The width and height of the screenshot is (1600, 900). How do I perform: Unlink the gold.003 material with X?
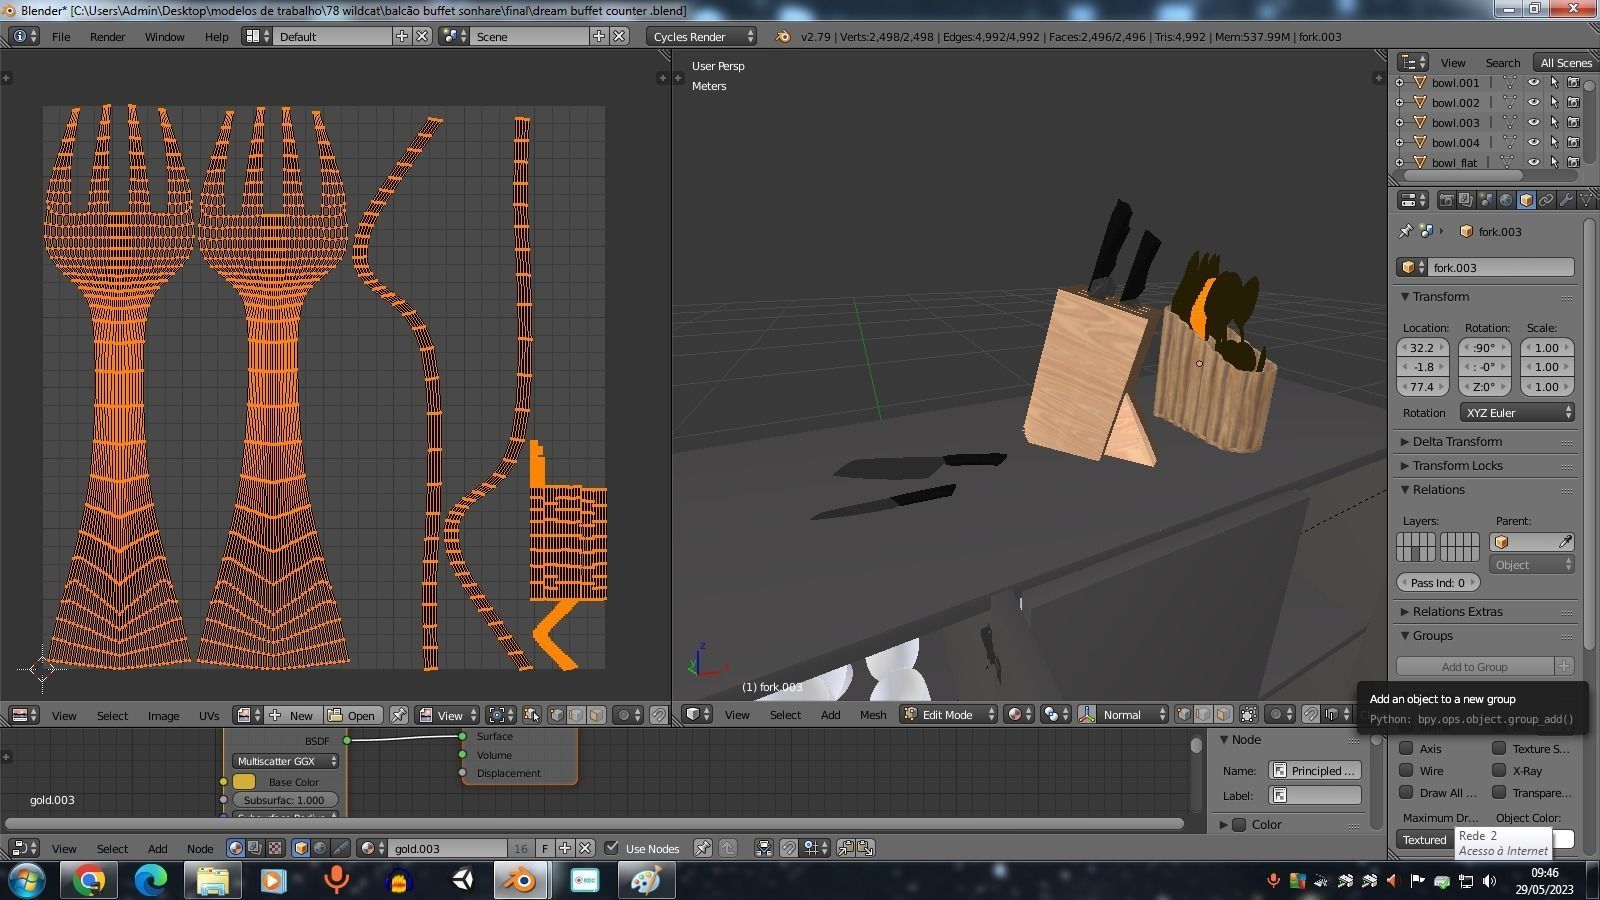pyautogui.click(x=586, y=848)
